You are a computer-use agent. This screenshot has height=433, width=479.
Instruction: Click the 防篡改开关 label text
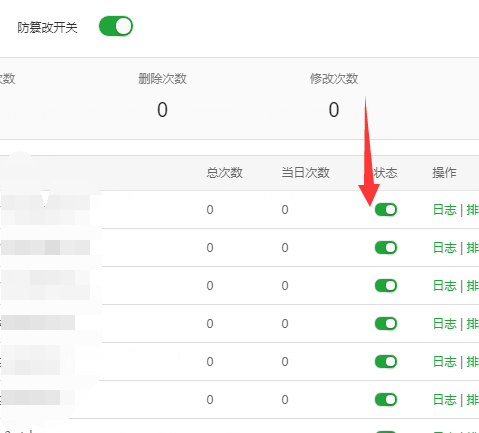click(47, 27)
